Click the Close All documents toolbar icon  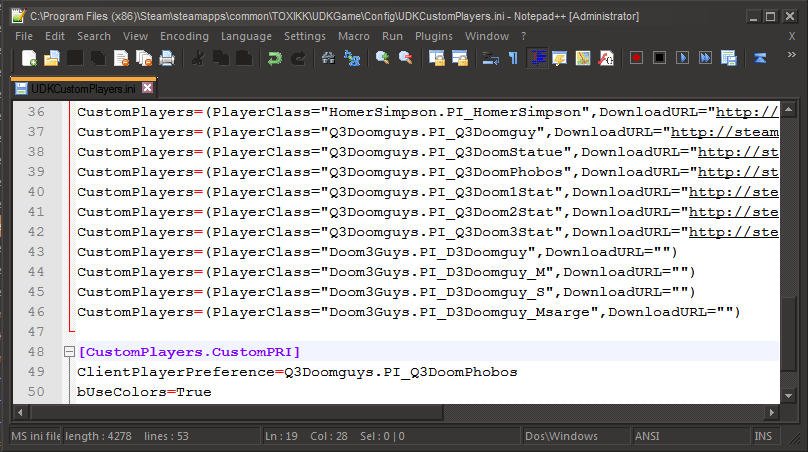tap(144, 58)
